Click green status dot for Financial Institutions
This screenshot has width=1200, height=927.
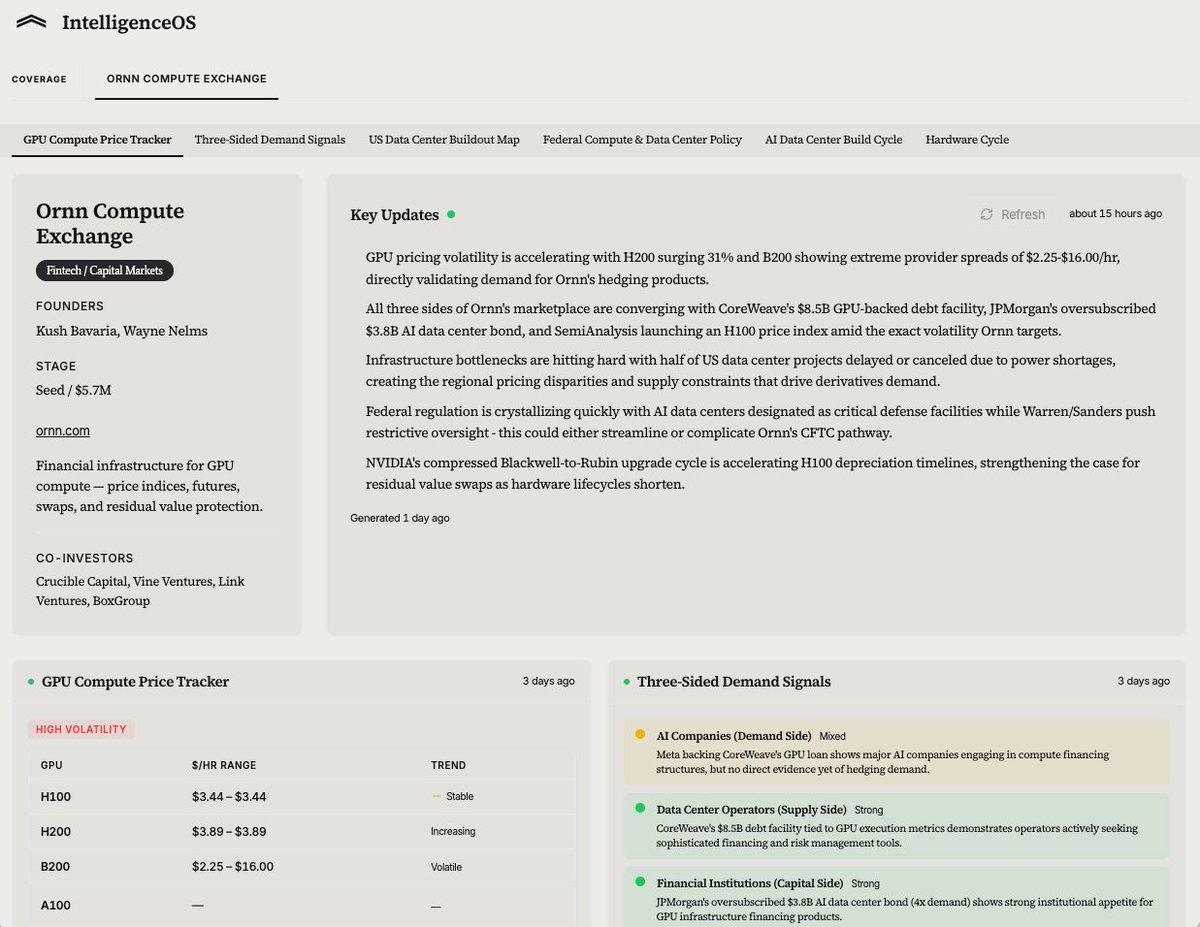[x=640, y=882]
